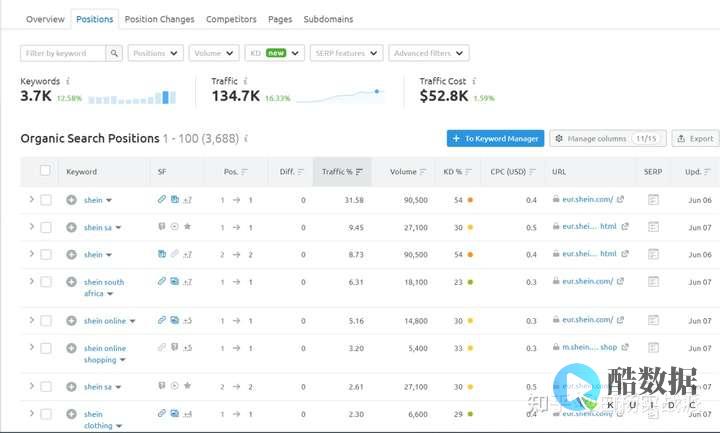Click the Keyword column header
The height and width of the screenshot is (433, 720).
point(81,172)
